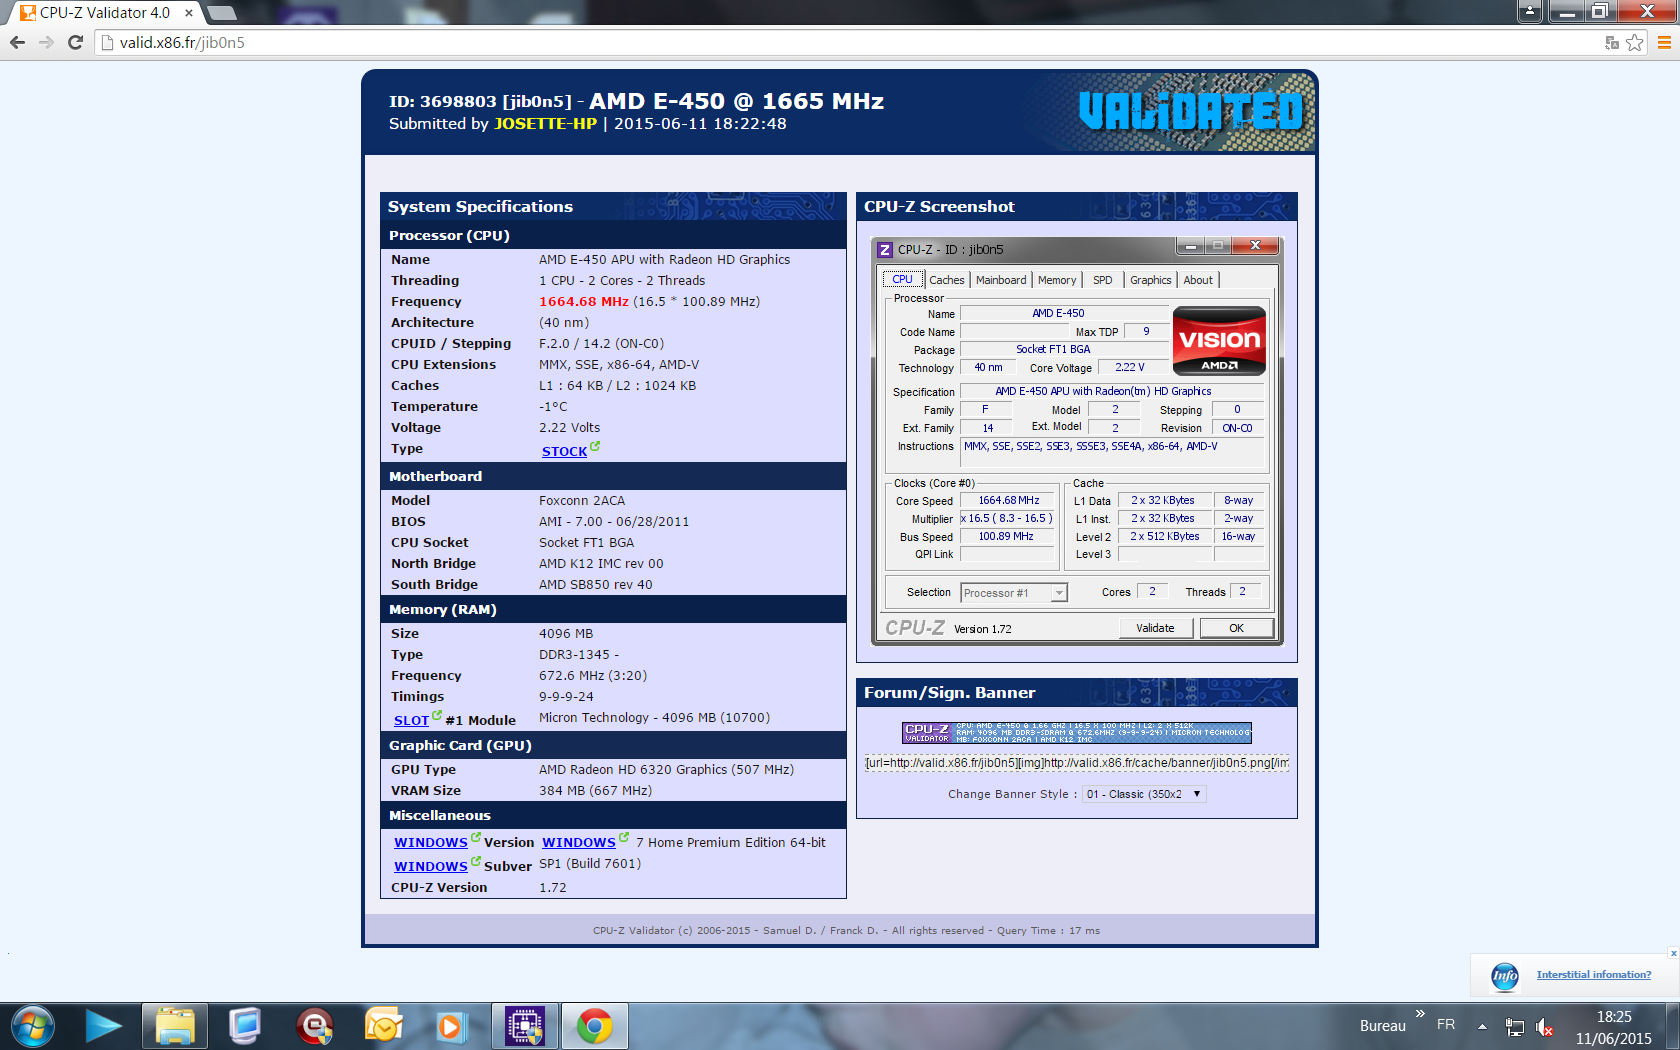
Task: Show hidden system tray icons
Action: [1482, 1027]
